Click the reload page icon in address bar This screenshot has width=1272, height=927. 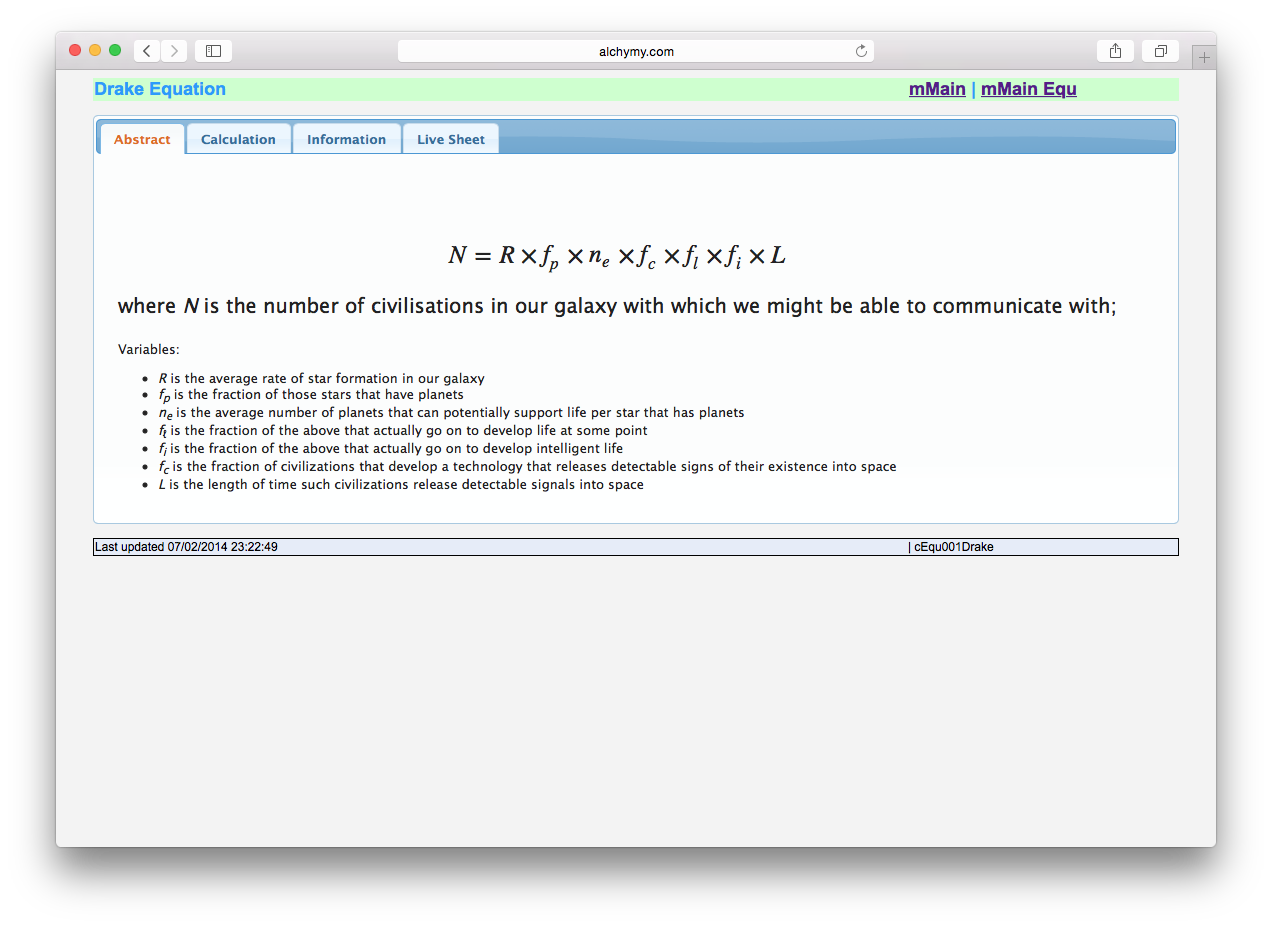(860, 50)
